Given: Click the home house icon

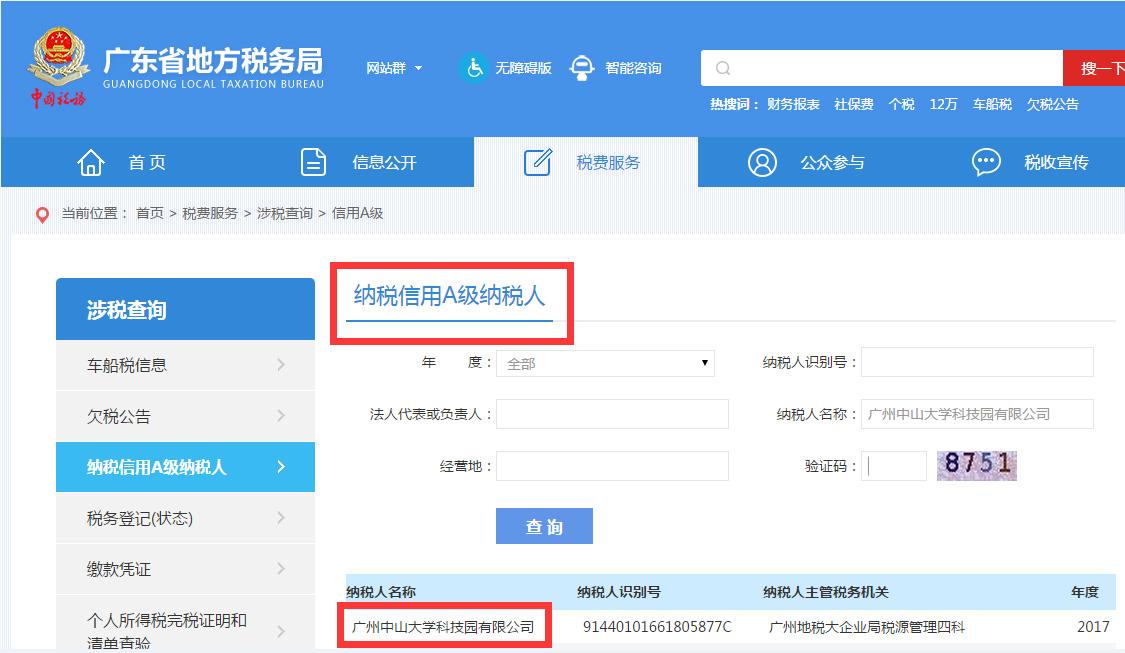Looking at the screenshot, I should (91, 163).
